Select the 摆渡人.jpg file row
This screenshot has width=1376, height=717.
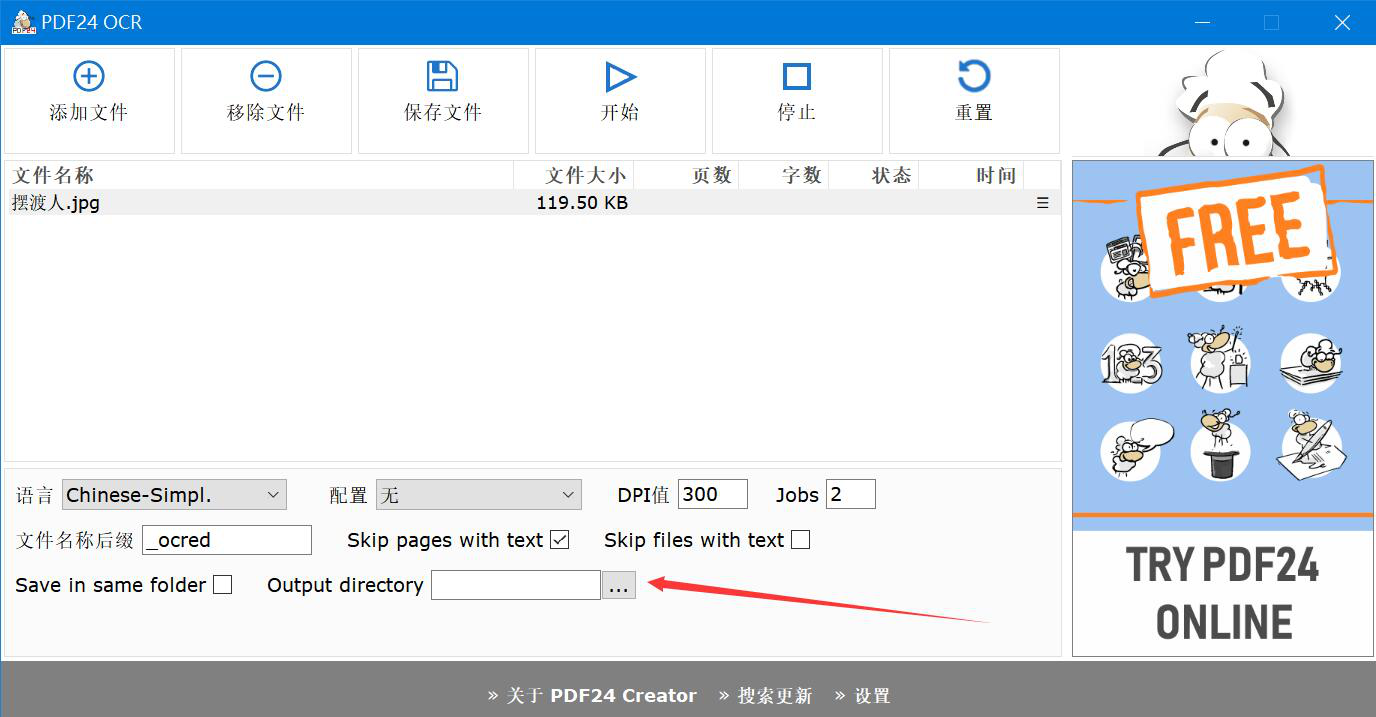coord(532,203)
